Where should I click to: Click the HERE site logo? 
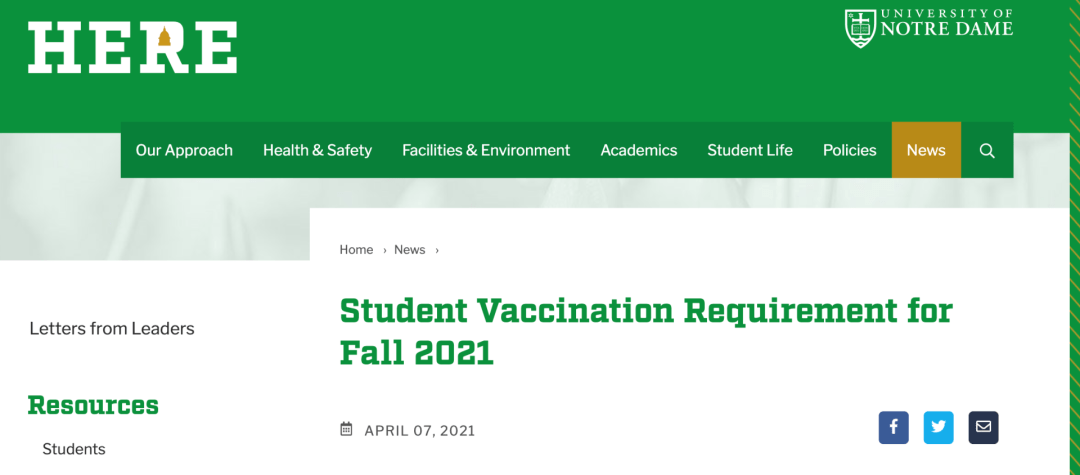pos(132,48)
